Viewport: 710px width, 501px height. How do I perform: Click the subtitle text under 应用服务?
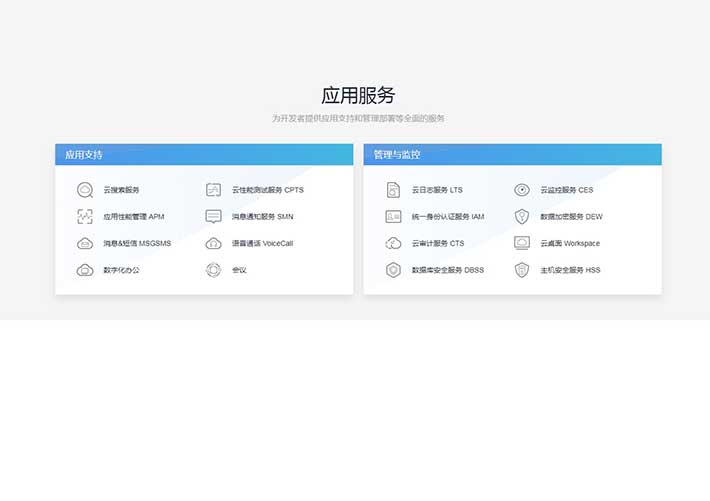(x=357, y=118)
